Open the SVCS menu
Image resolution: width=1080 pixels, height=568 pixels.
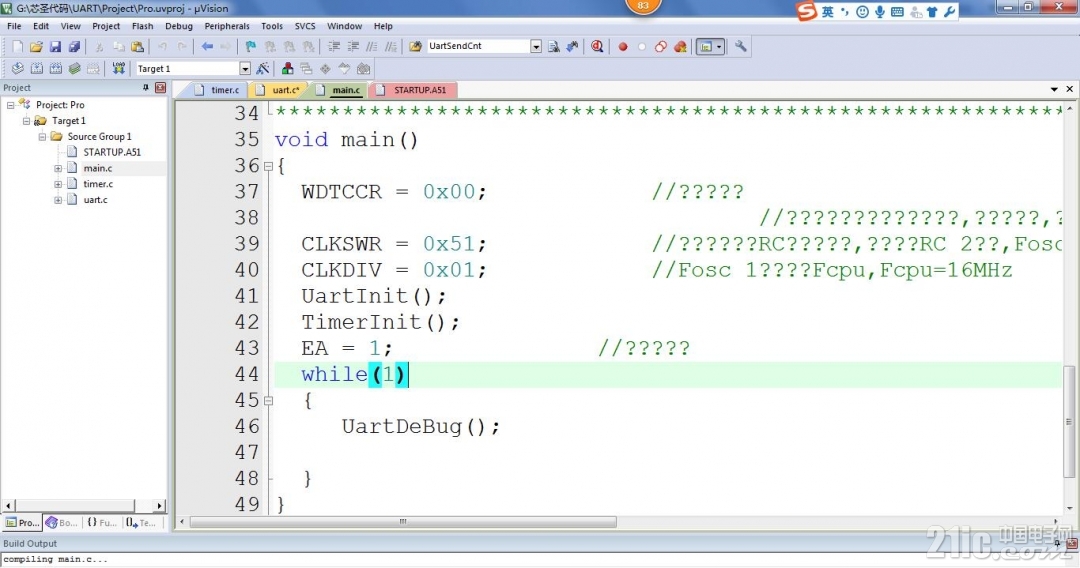click(305, 26)
